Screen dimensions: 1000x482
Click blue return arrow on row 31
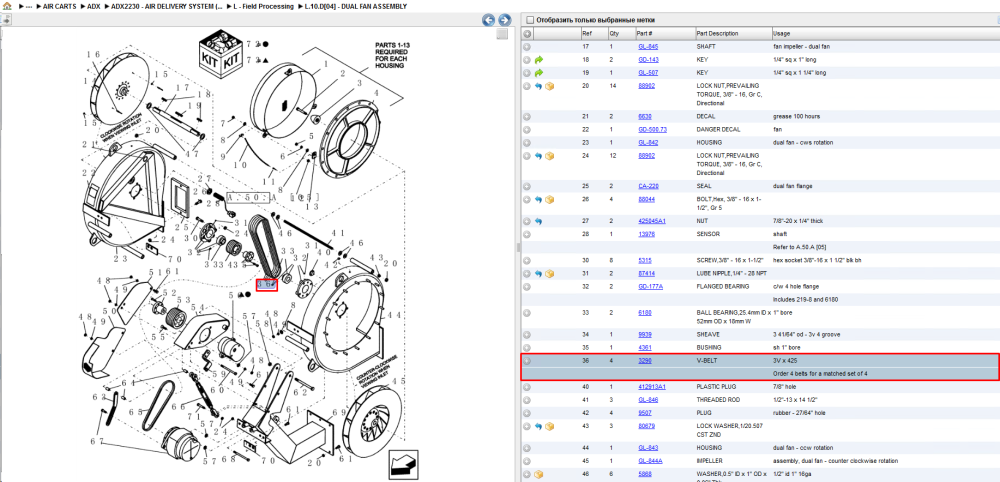(538, 274)
